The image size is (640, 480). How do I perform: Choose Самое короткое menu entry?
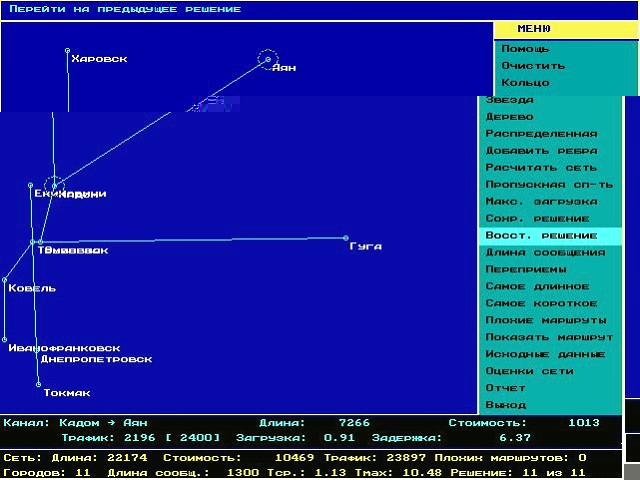[x=541, y=303]
